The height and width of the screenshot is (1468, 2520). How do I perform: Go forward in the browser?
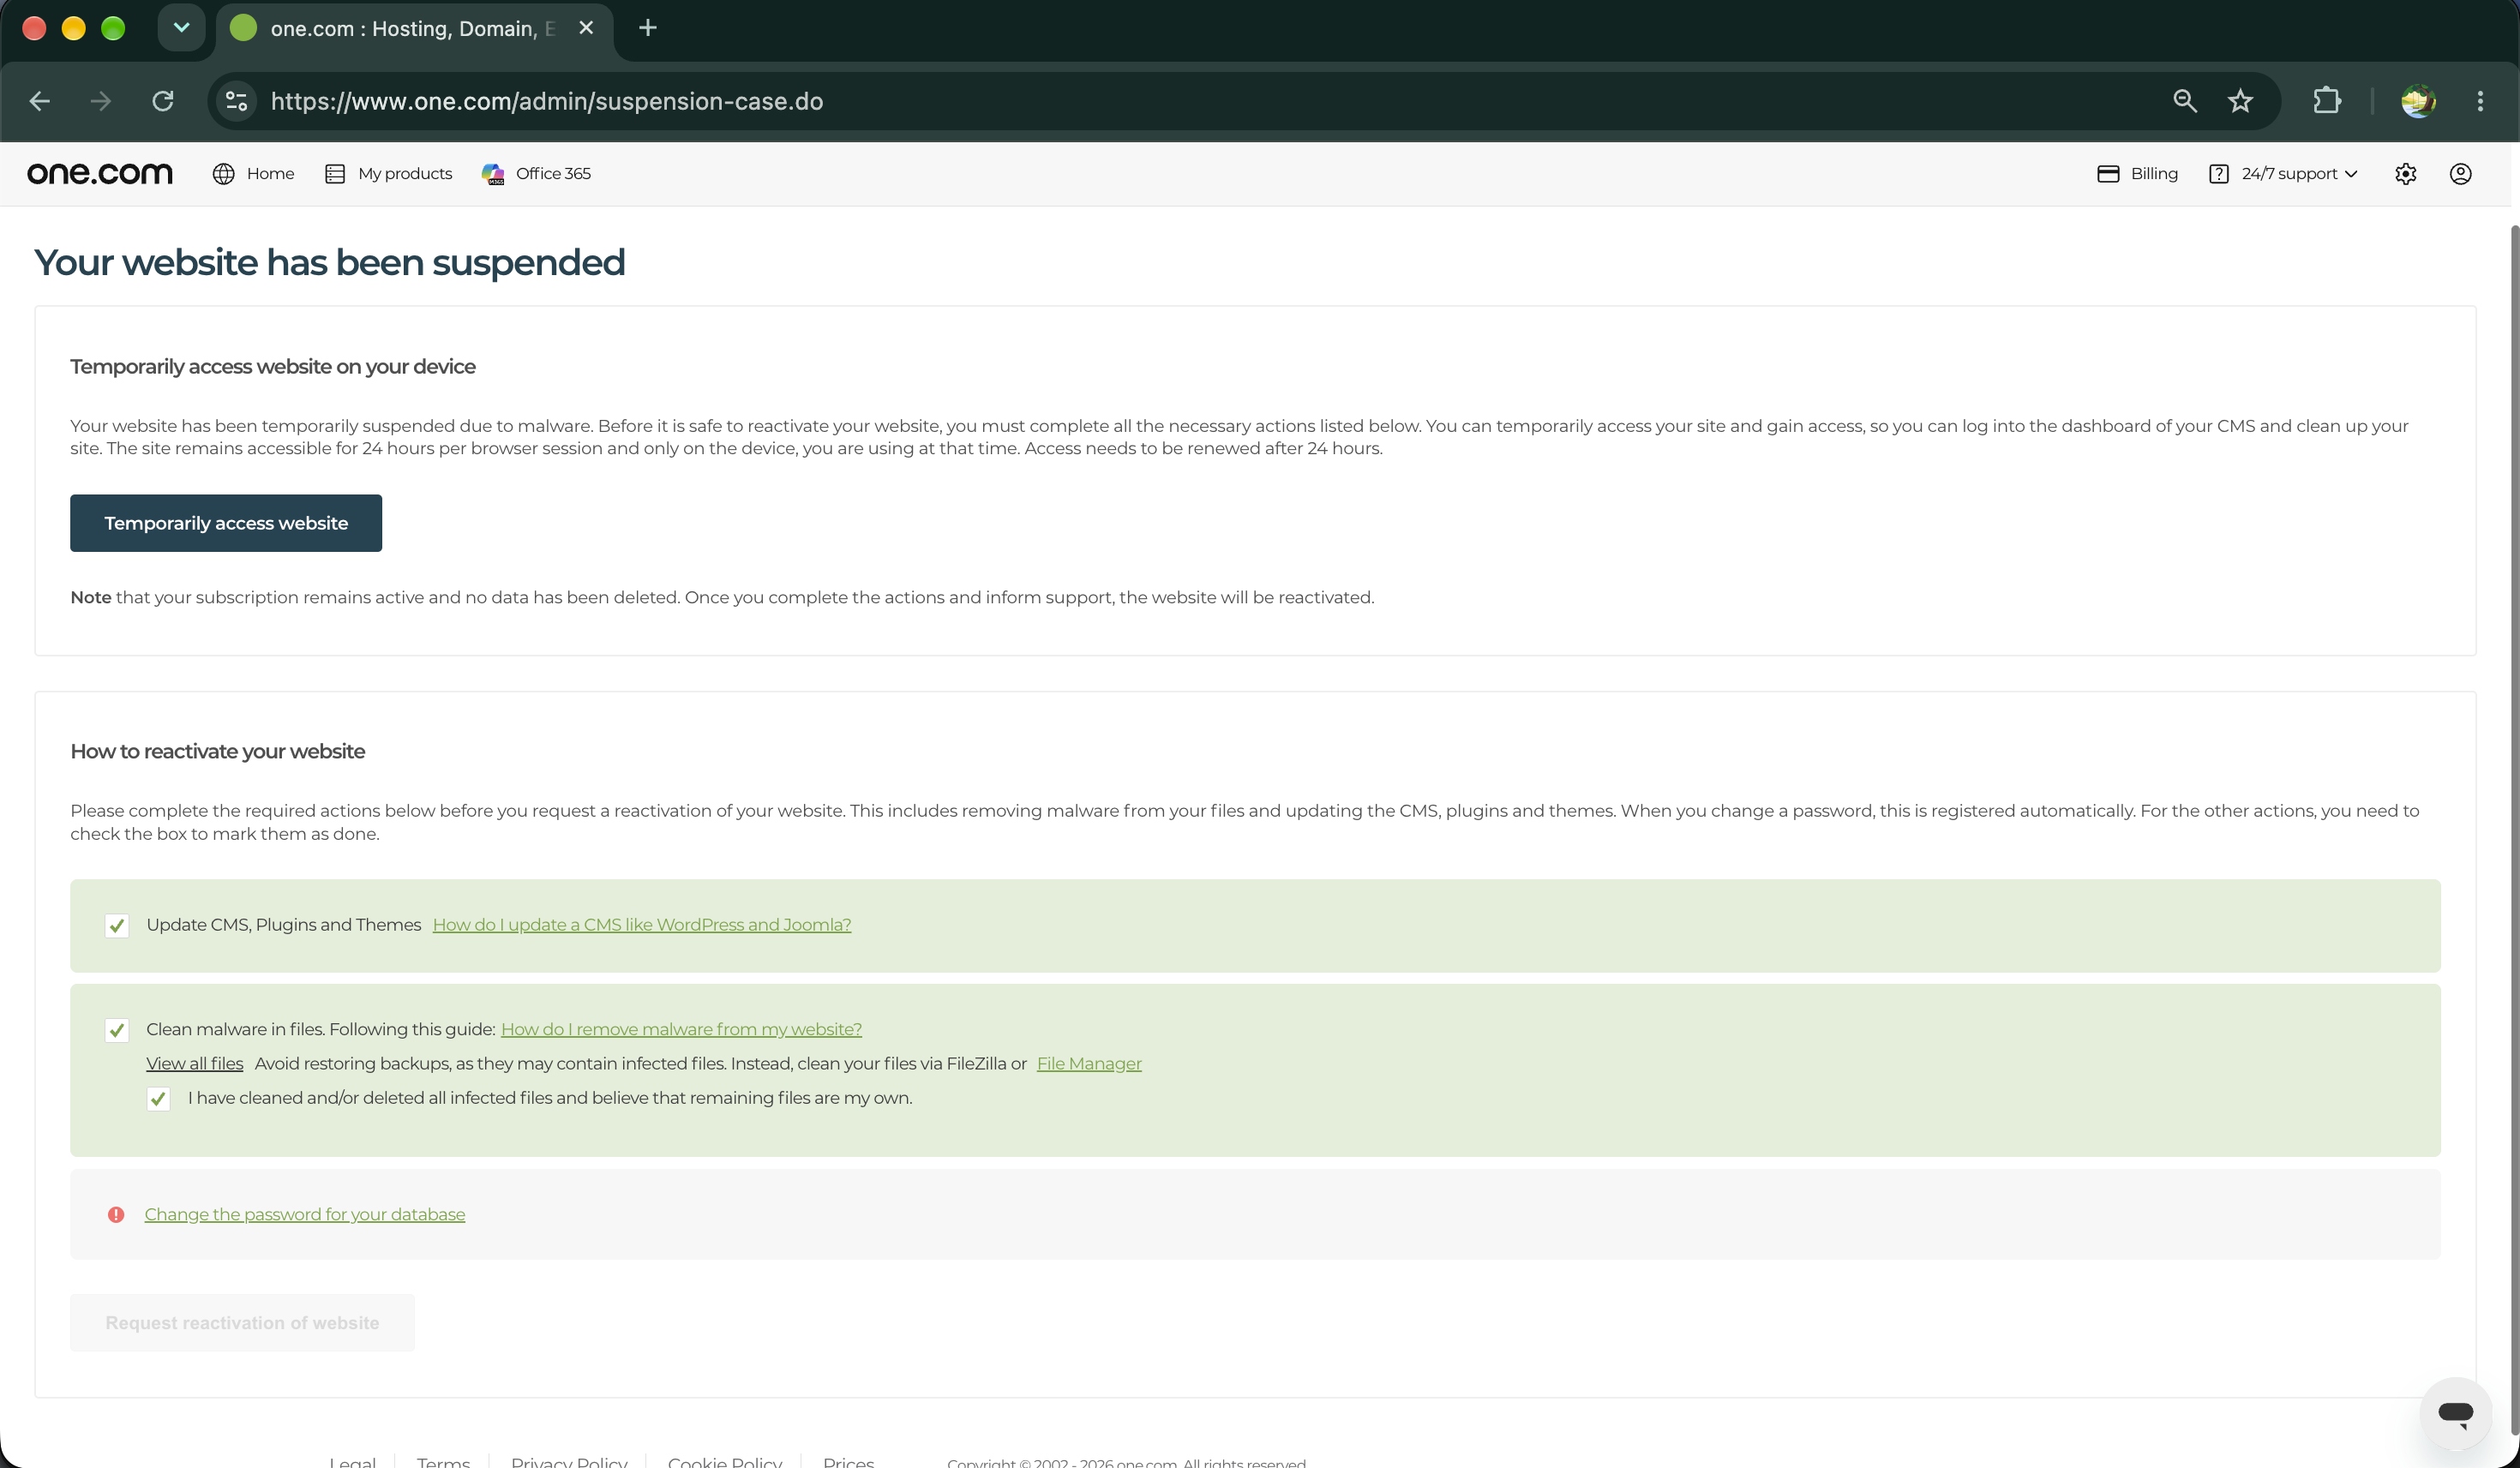point(101,101)
